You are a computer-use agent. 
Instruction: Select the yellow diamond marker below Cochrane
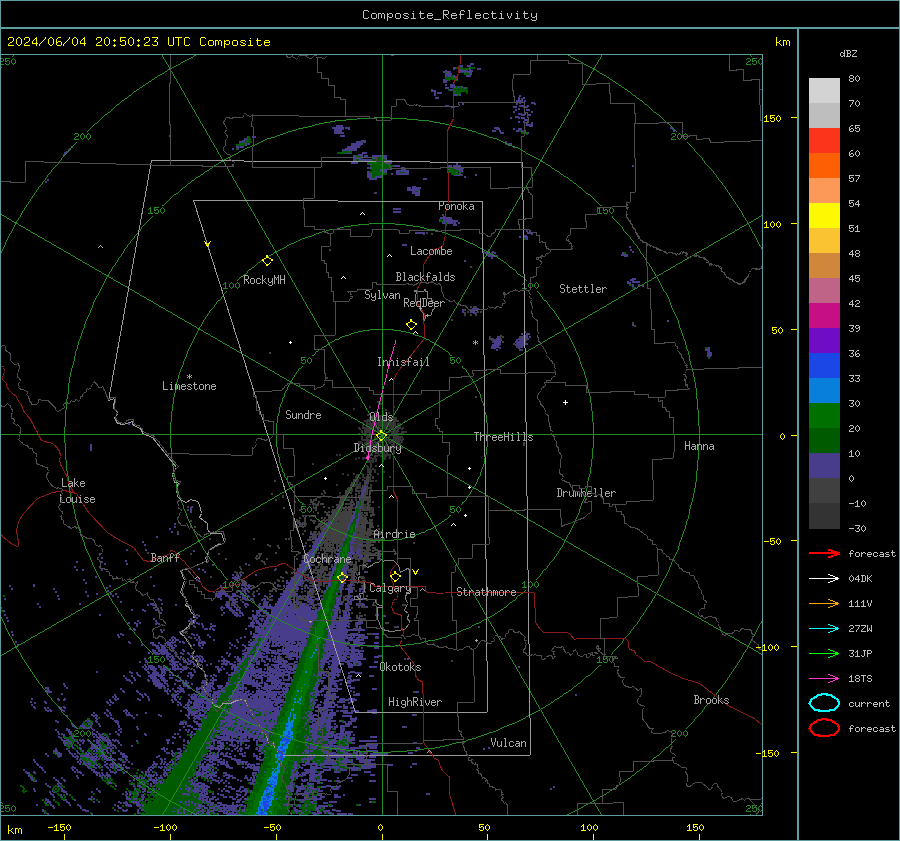click(x=343, y=577)
